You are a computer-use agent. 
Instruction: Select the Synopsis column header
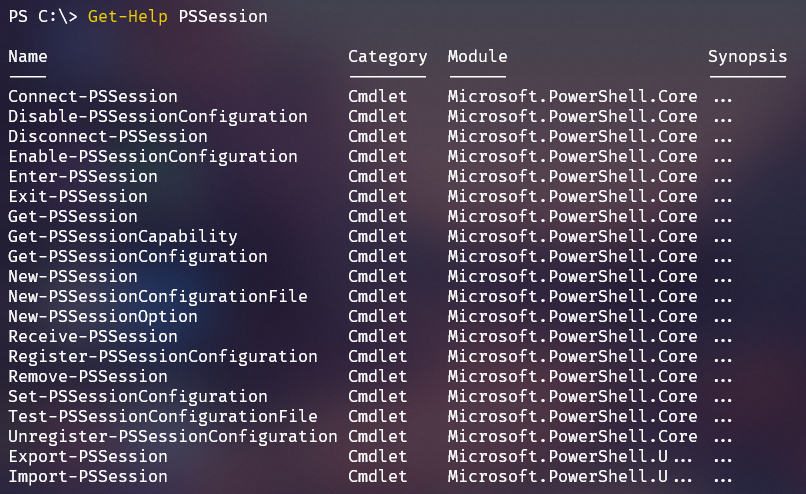tap(747, 57)
